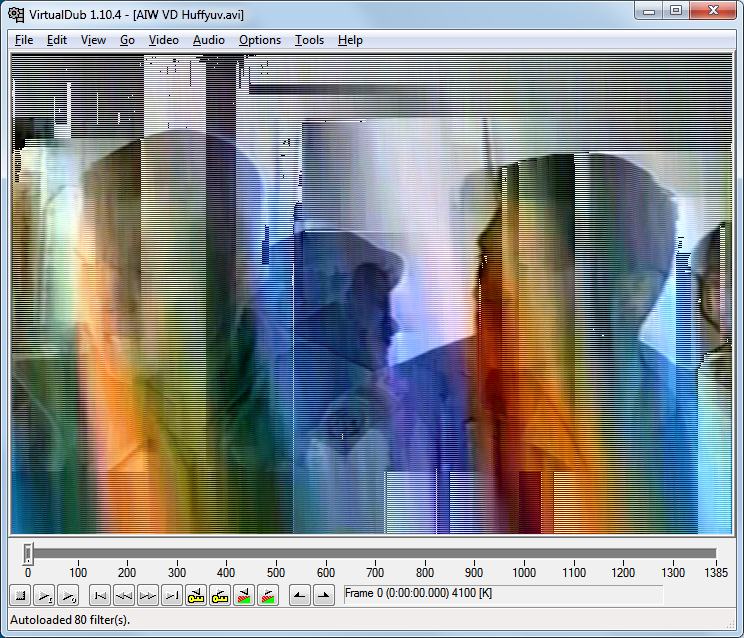The height and width of the screenshot is (638, 744).
Task: Minimize the VirtualDub window
Action: tap(649, 10)
